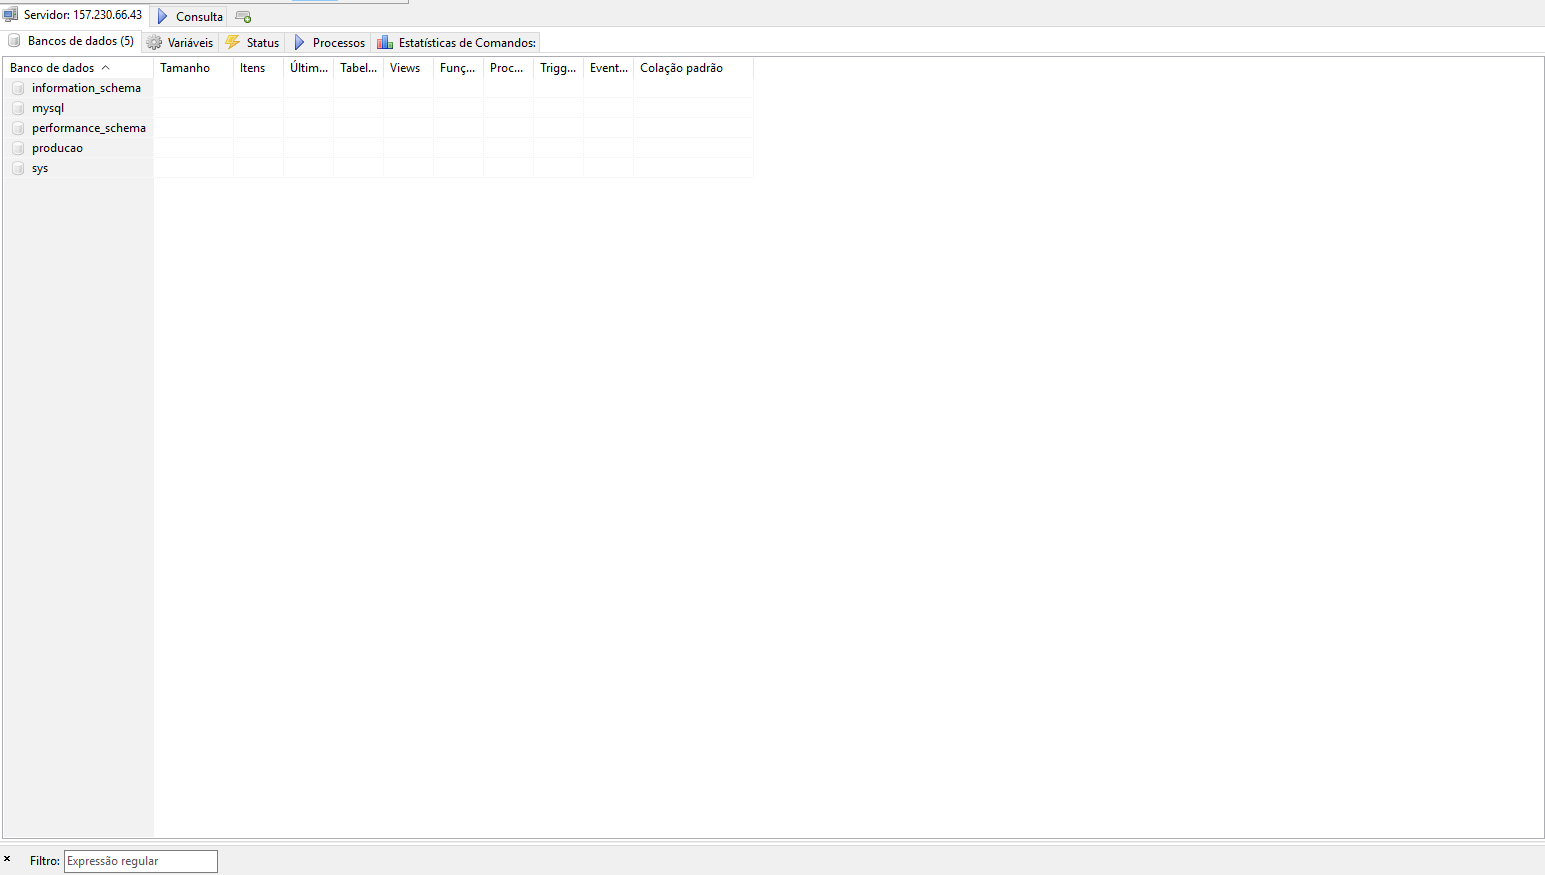This screenshot has width=1545, height=875.
Task: Click the gear icon on the Variáveis tab
Action: coord(153,42)
